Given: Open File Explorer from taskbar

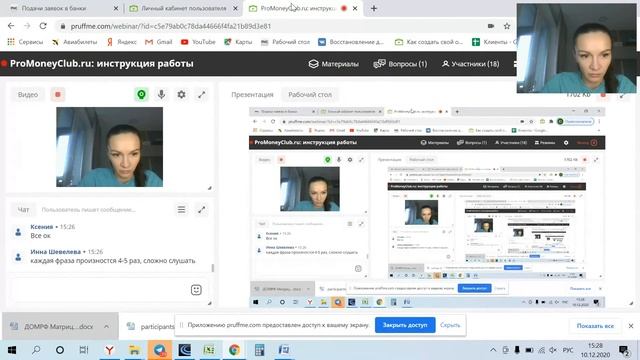Looking at the screenshot, I should [x=134, y=350].
